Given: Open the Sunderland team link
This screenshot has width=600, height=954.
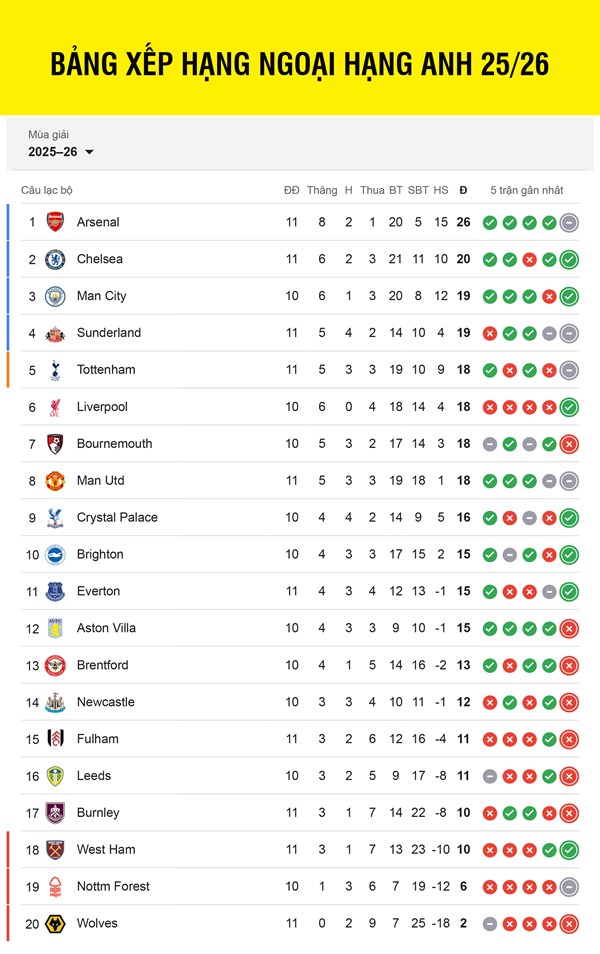Looking at the screenshot, I should point(109,333).
